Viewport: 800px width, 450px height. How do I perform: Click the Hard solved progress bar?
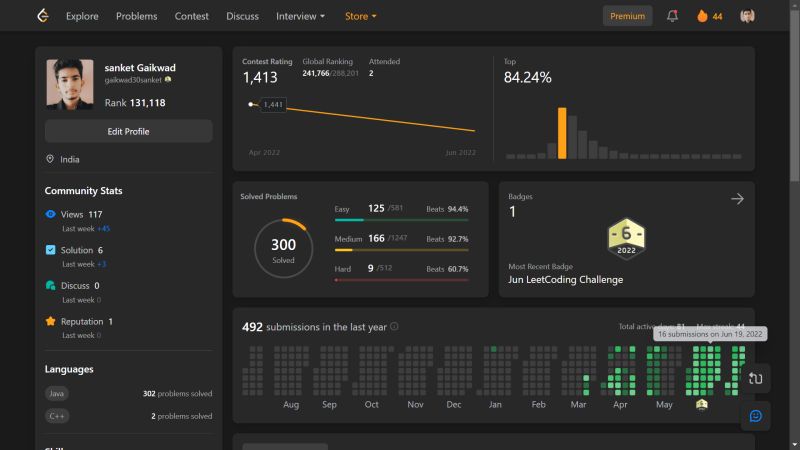point(402,280)
